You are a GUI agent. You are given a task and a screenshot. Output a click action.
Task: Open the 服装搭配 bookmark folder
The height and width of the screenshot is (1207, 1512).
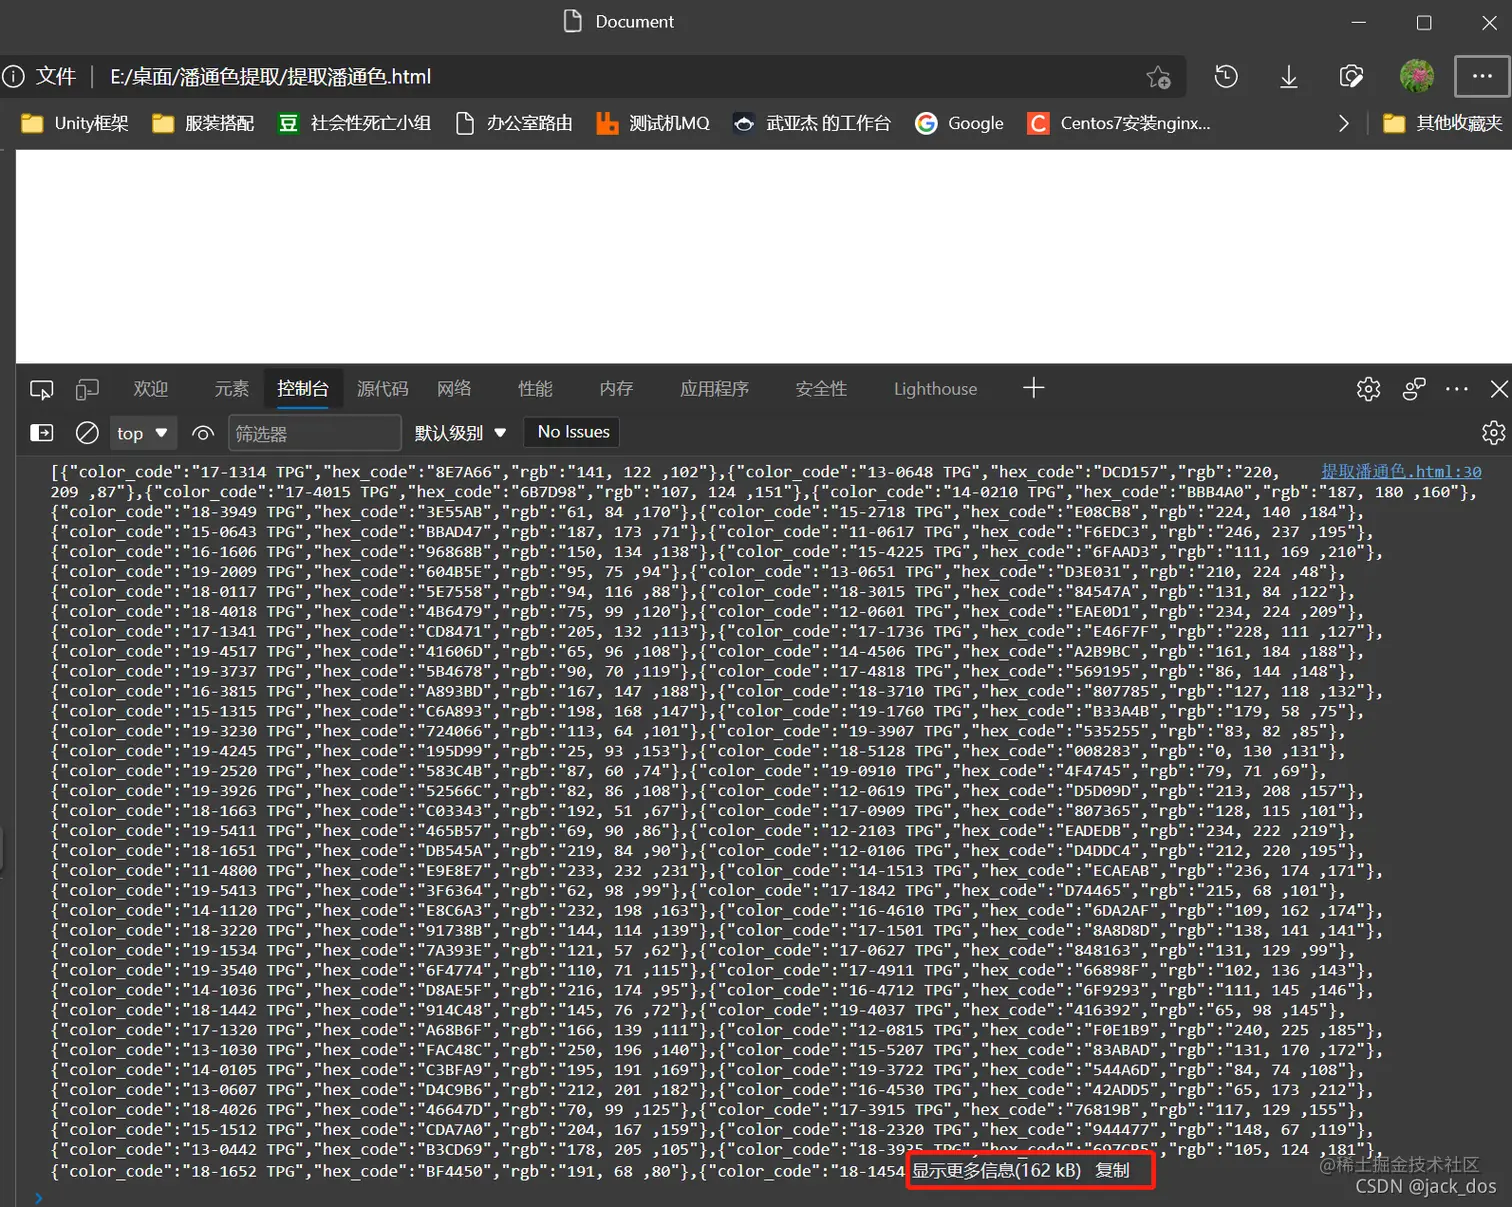[203, 123]
